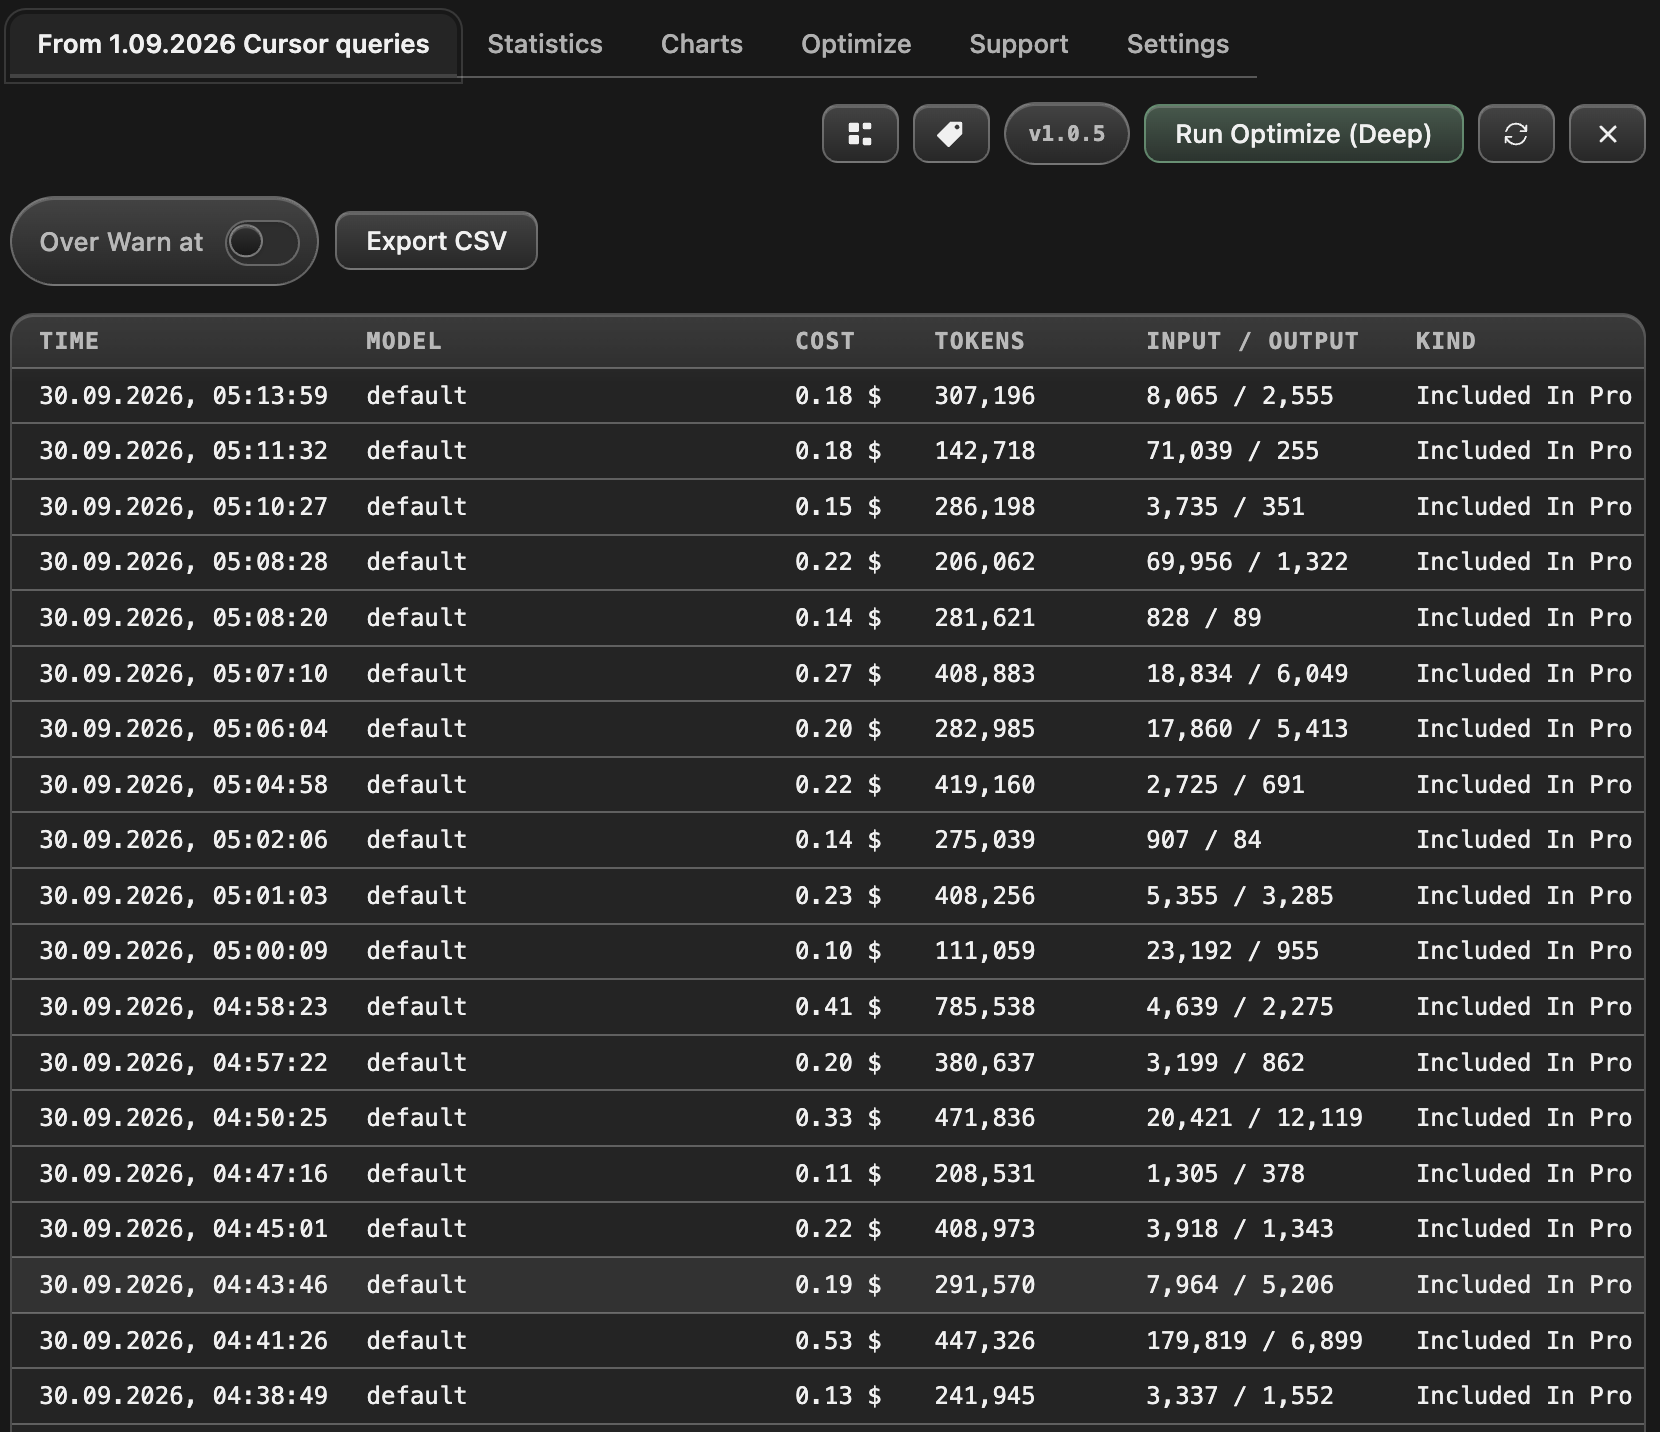Select the row timestamped 05:08:28

pos(828,562)
